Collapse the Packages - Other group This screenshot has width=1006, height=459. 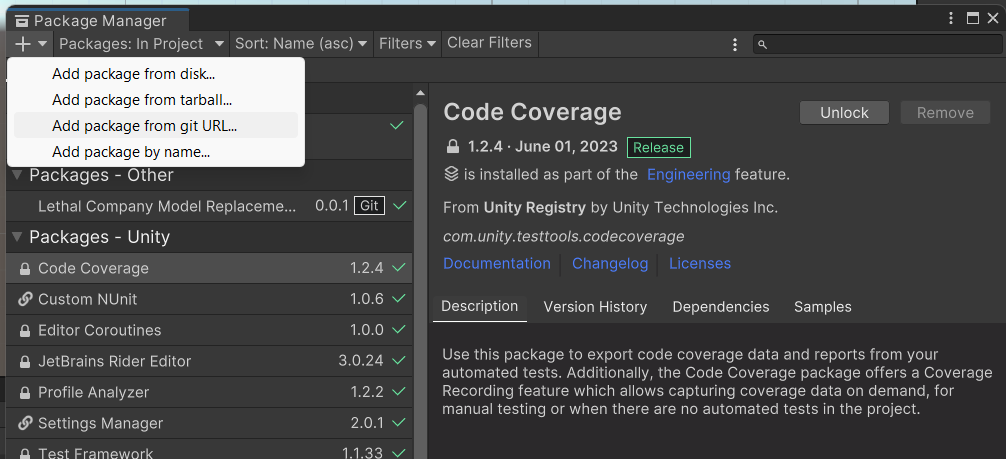point(17,176)
